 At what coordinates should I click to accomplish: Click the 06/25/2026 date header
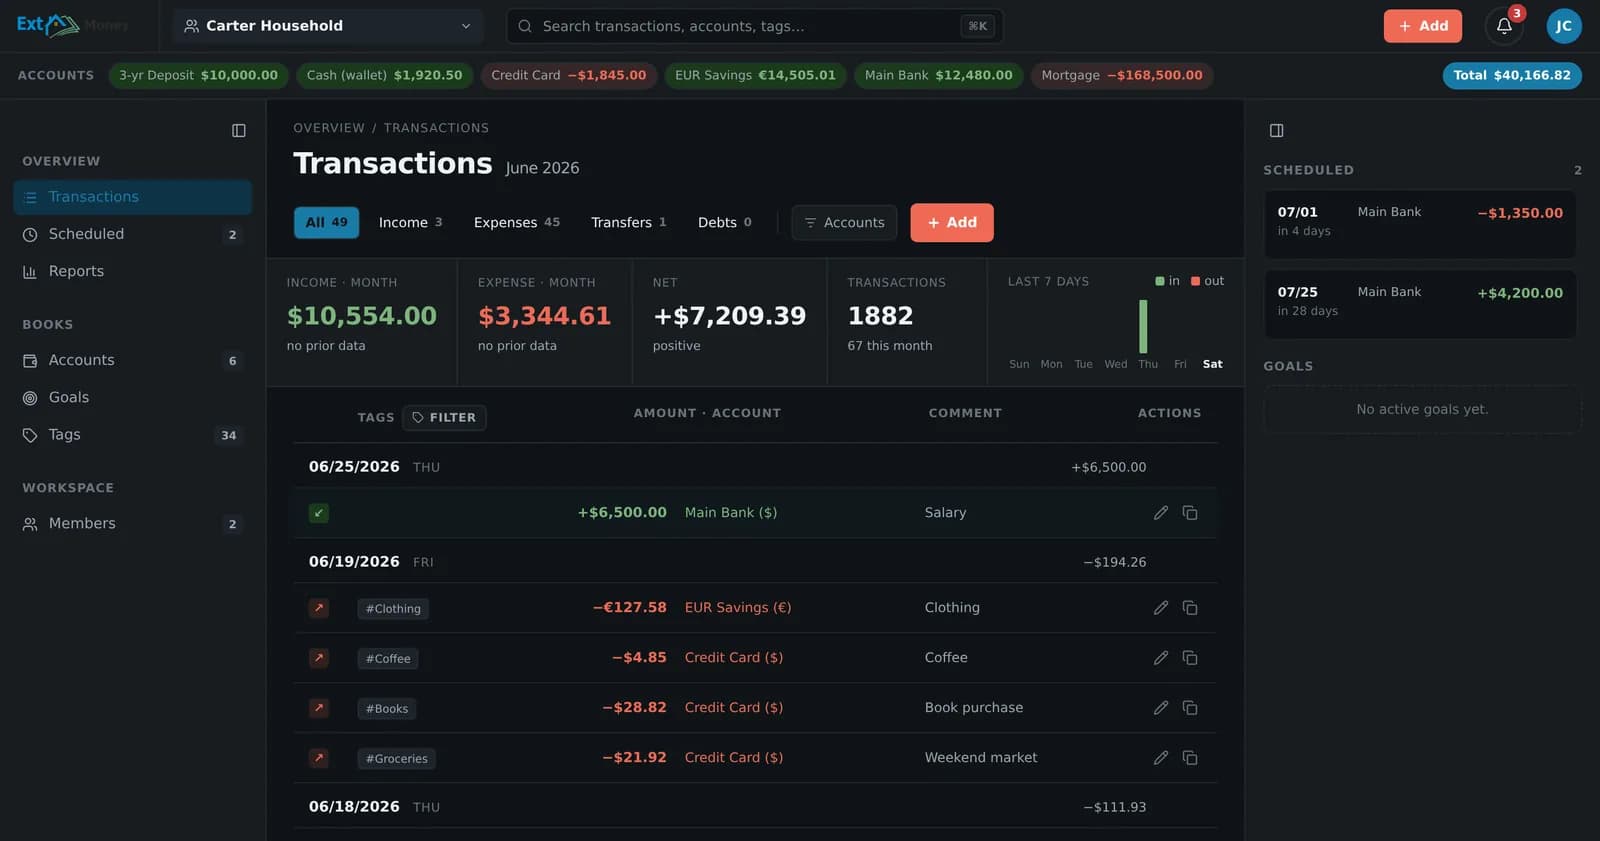[354, 467]
